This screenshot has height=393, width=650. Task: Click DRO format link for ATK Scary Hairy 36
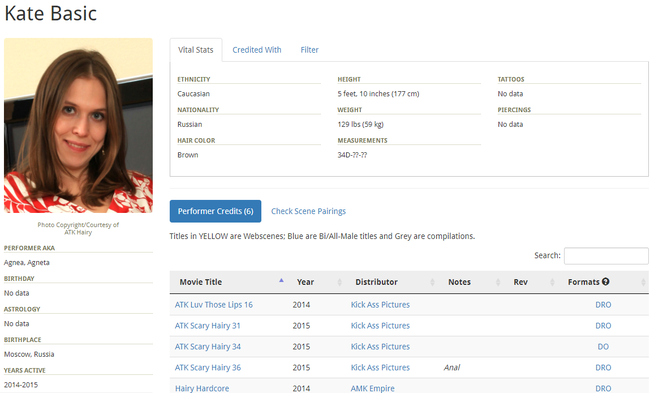click(x=603, y=367)
